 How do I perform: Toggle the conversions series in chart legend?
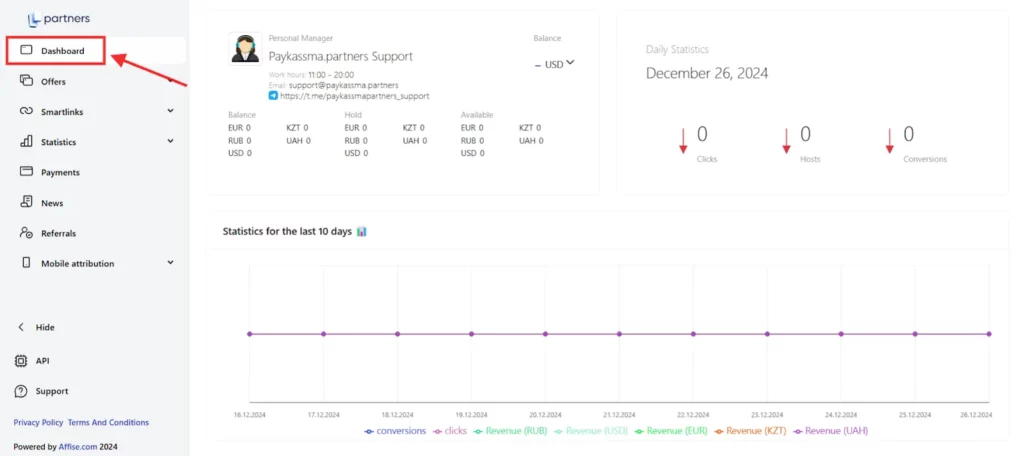[395, 431]
